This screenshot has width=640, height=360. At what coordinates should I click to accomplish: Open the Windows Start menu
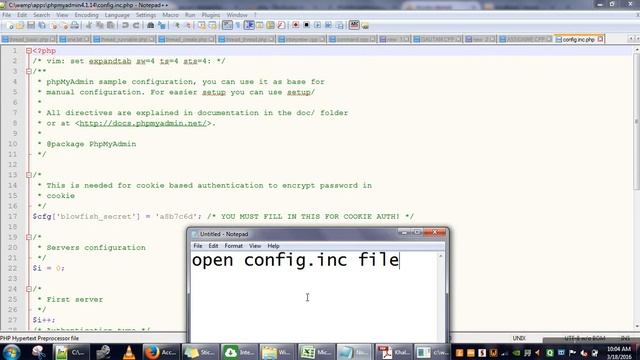tap(11, 352)
